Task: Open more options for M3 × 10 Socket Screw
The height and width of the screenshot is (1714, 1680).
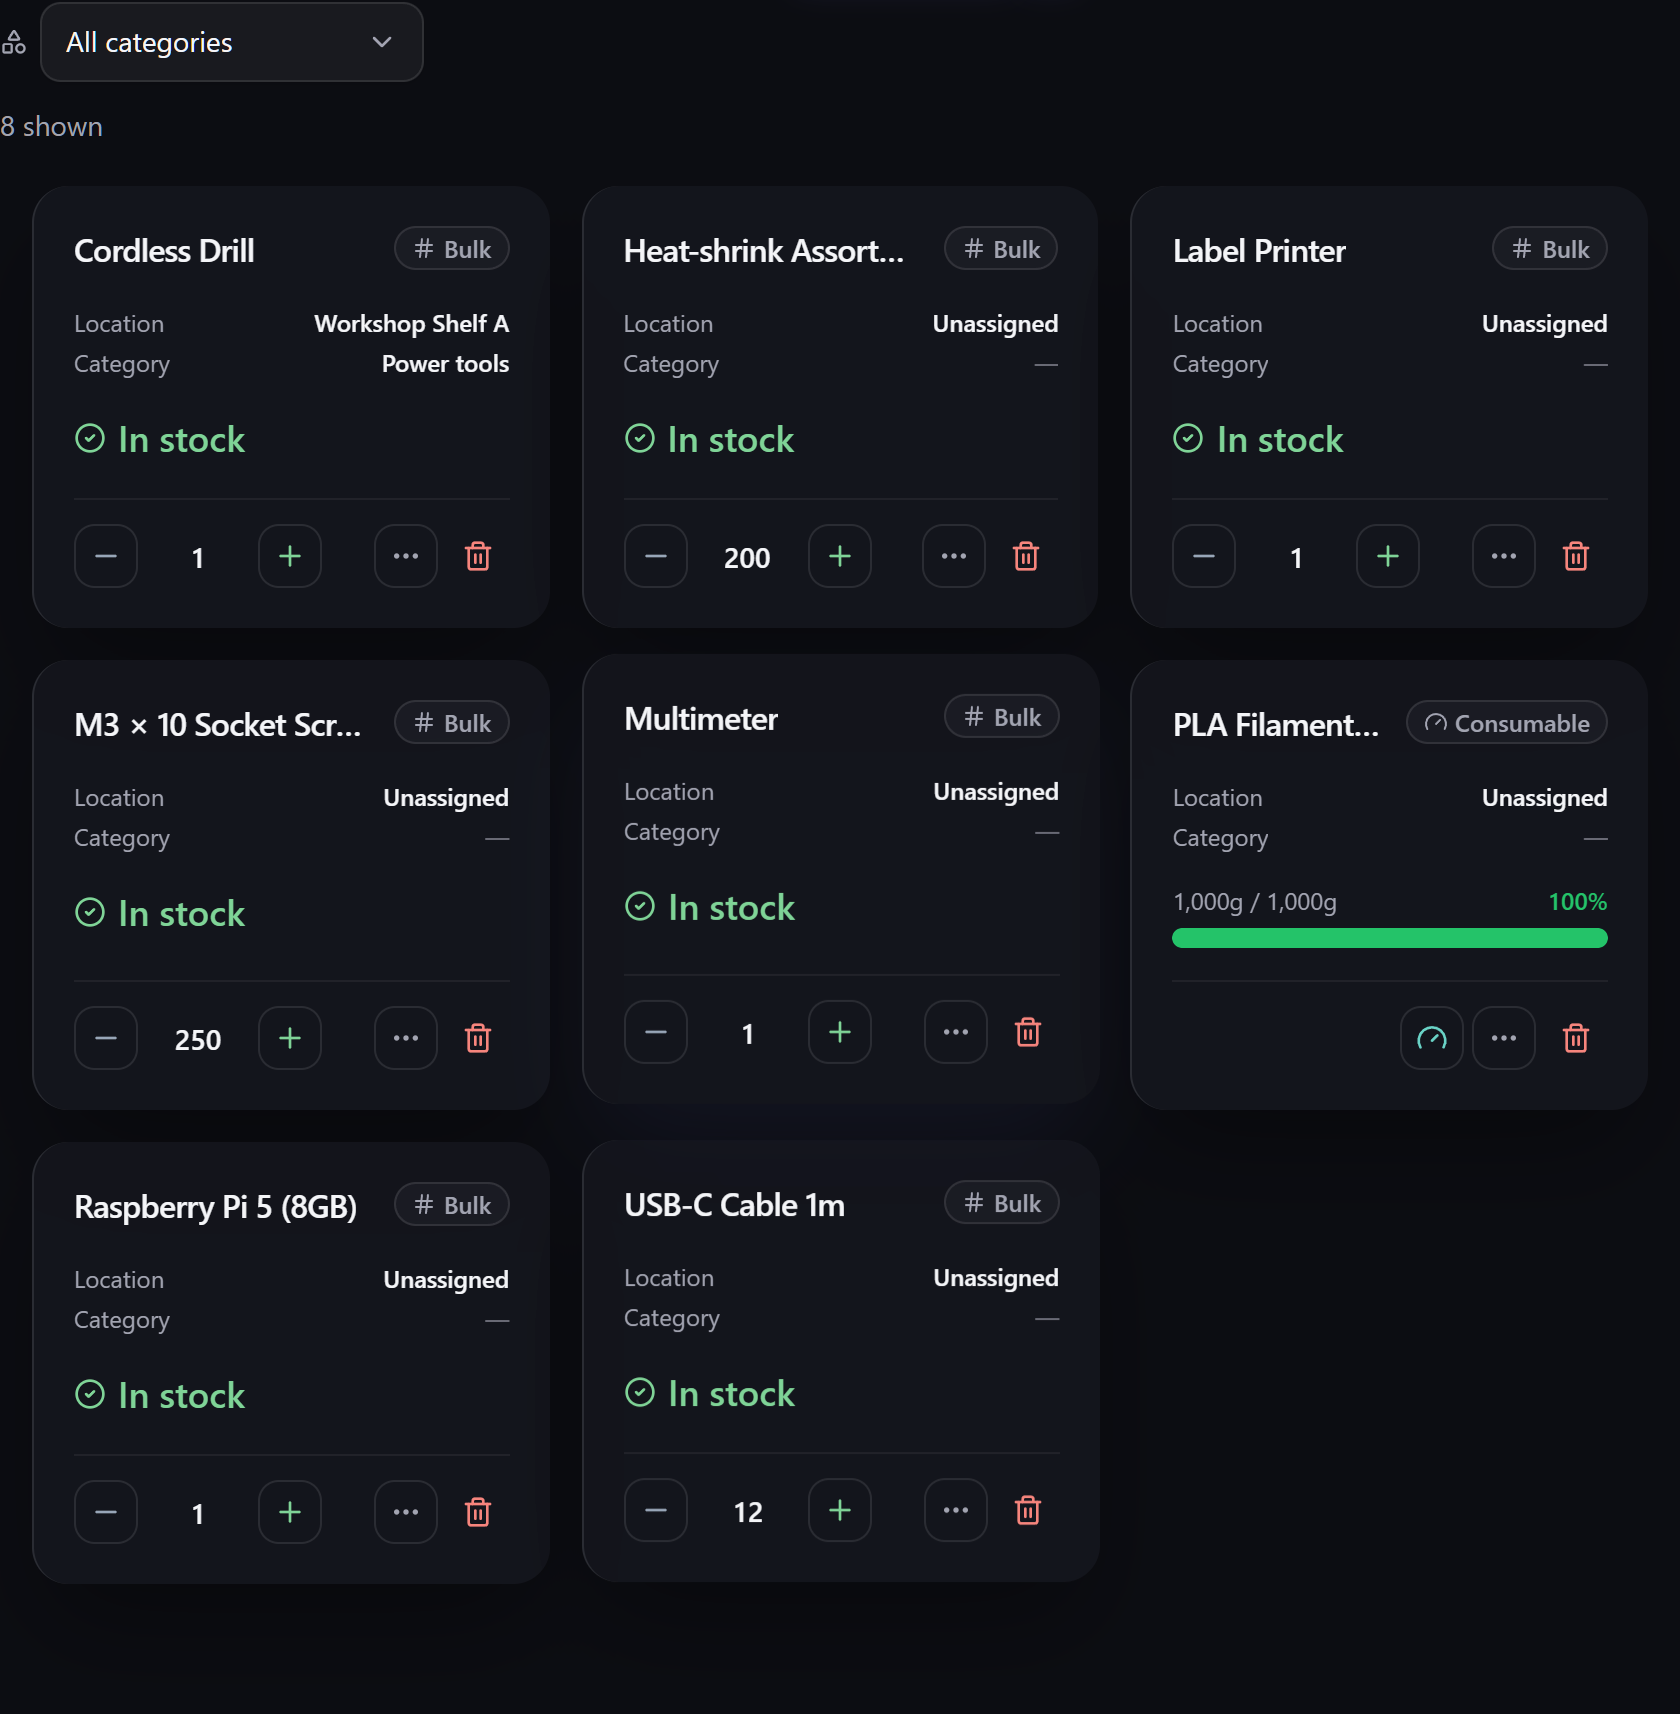Action: (x=406, y=1038)
